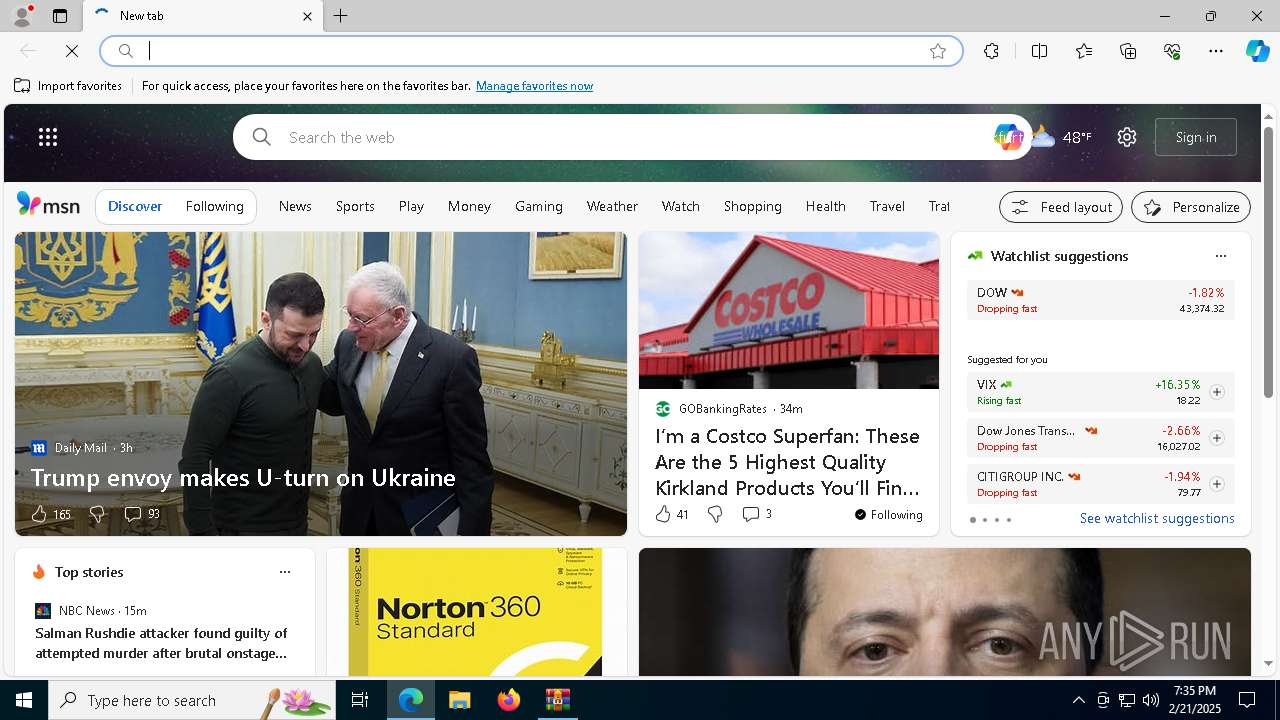Screen dimensions: 1280x720
Task: Open page settings gear icon
Action: point(1127,137)
